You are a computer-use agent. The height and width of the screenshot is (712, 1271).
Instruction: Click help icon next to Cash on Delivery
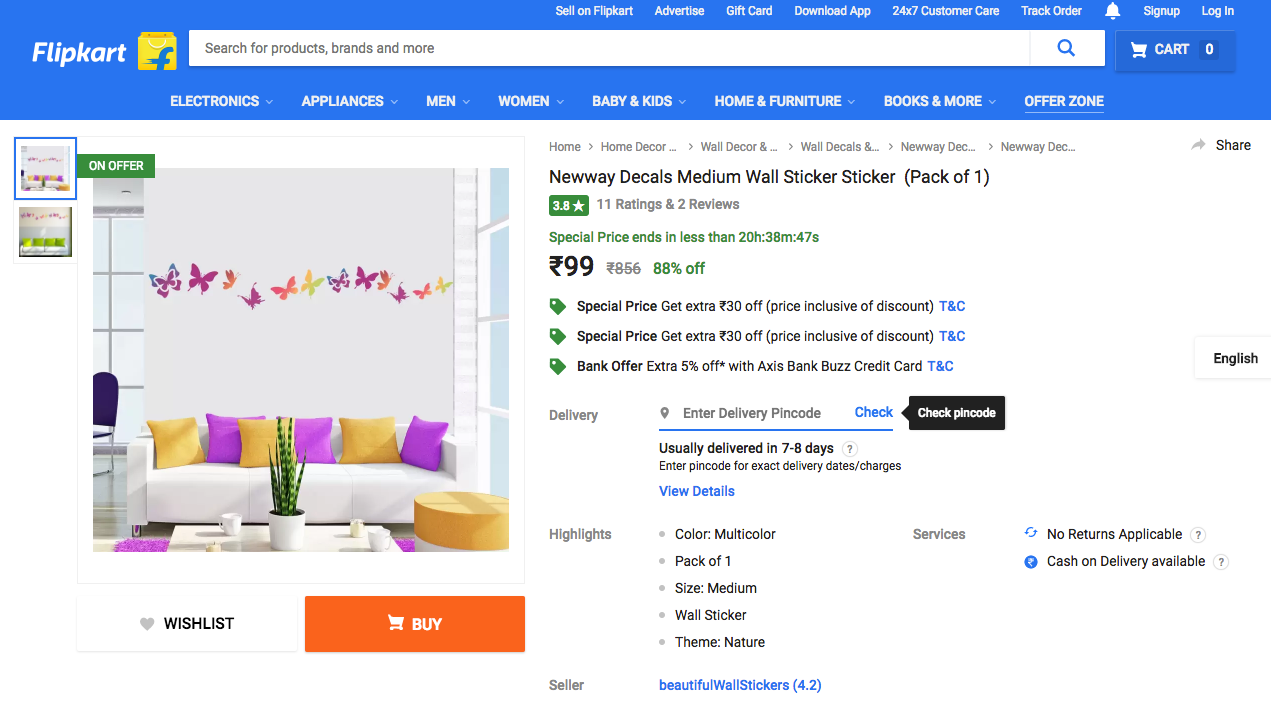[x=1220, y=562]
